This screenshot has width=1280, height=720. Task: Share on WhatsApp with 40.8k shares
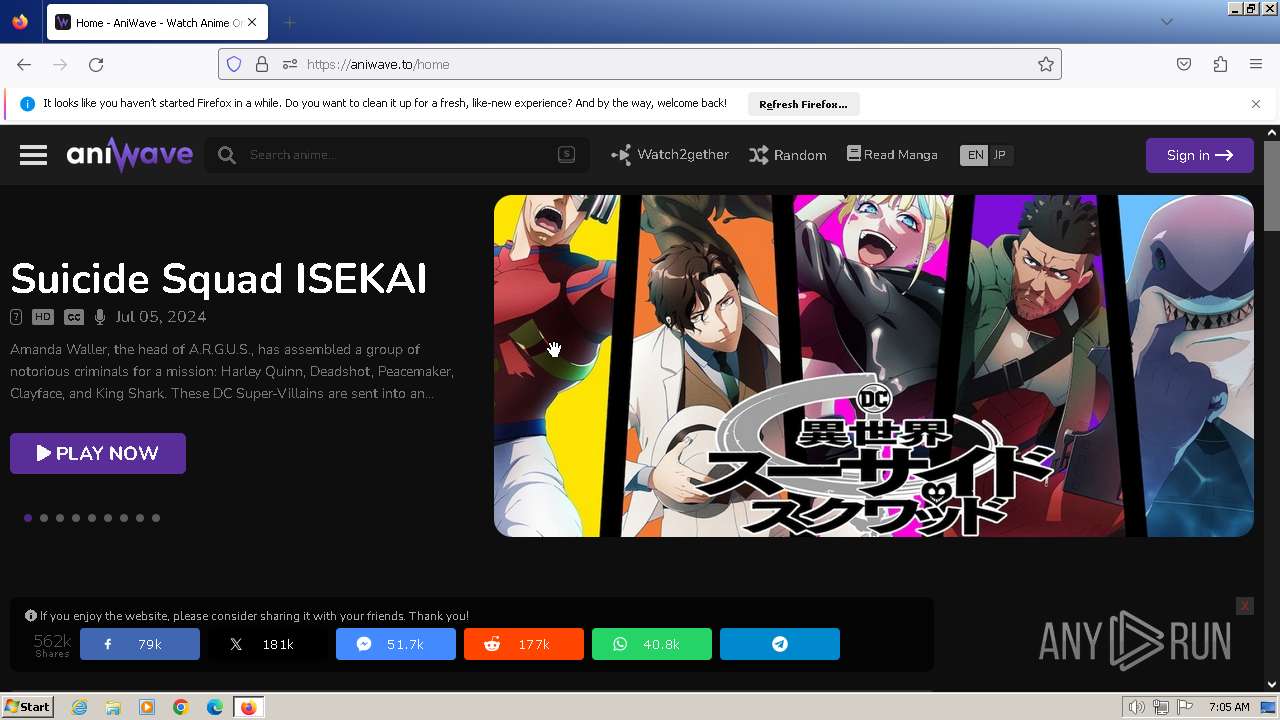(x=652, y=644)
